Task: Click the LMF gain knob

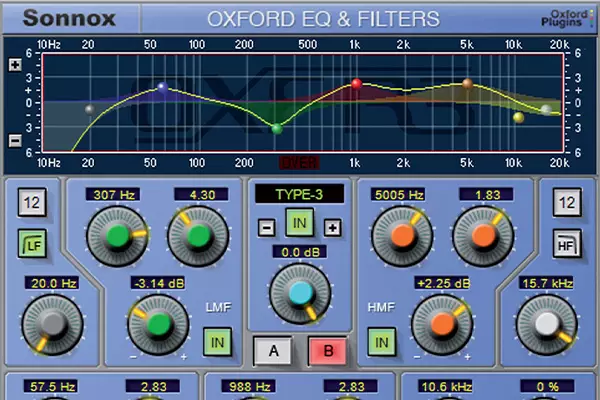Action: pyautogui.click(x=158, y=325)
